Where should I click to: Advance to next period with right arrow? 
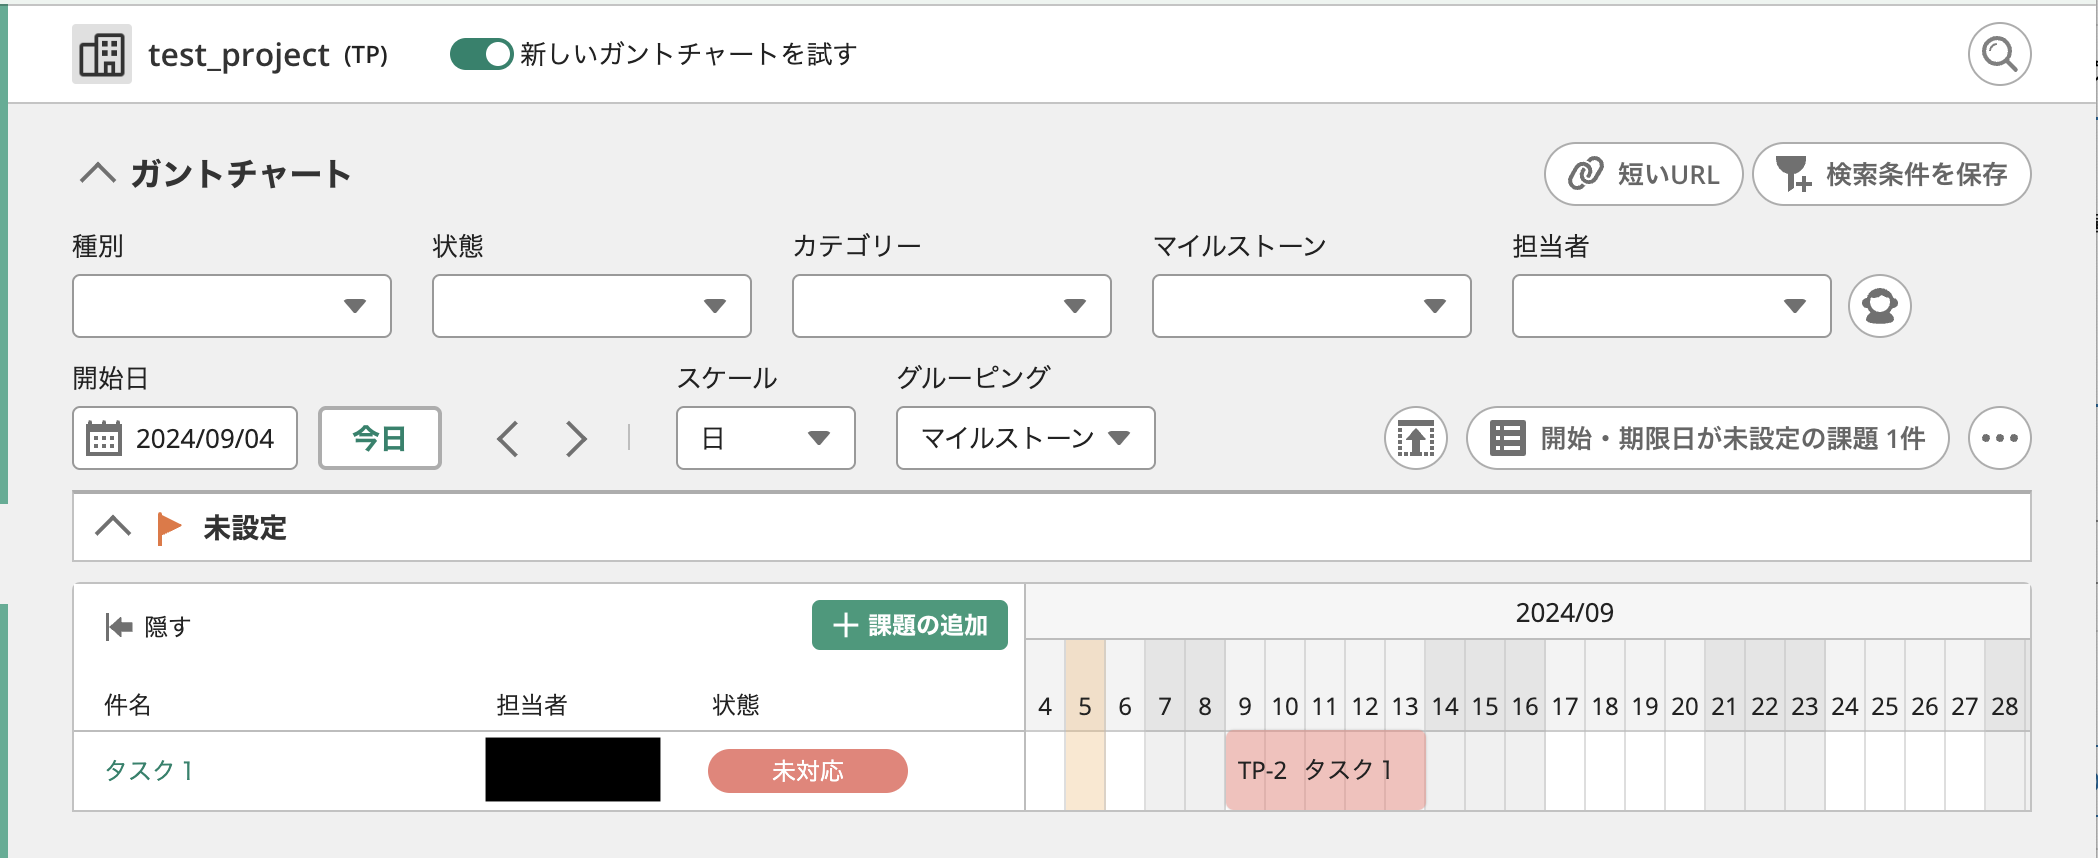[576, 439]
